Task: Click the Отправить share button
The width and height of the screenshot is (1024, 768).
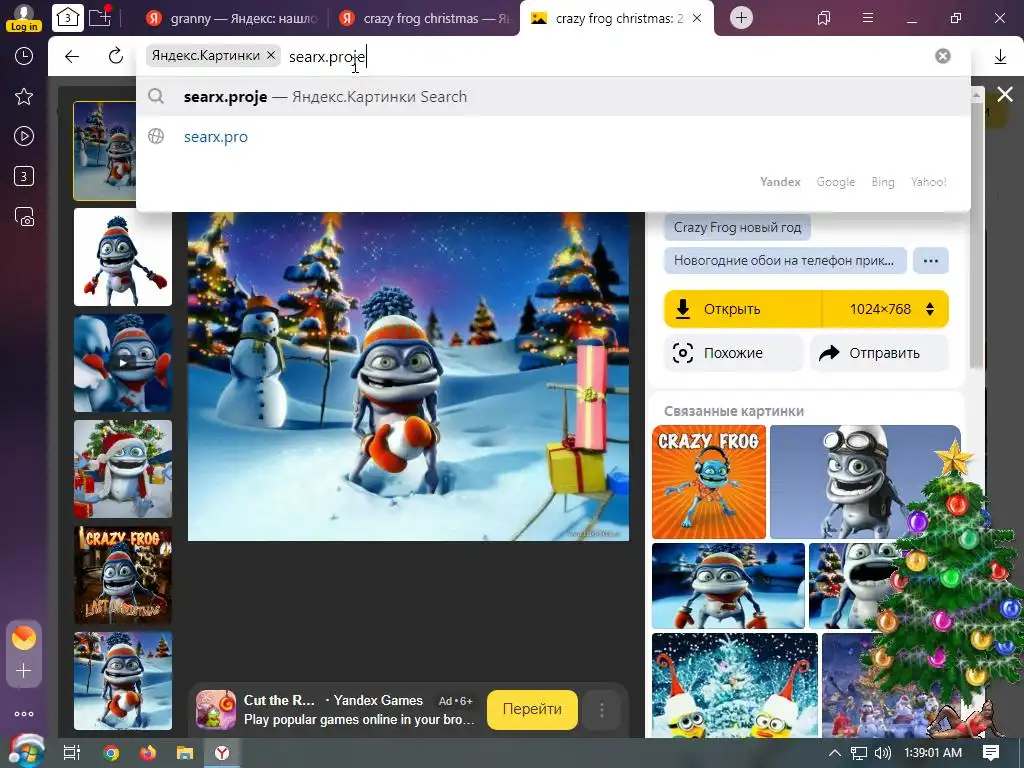Action: point(879,353)
